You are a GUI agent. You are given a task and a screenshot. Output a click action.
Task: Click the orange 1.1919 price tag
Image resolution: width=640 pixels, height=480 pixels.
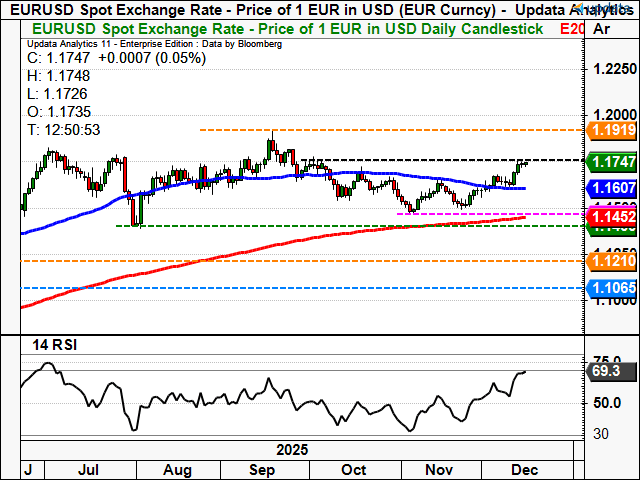pos(608,131)
